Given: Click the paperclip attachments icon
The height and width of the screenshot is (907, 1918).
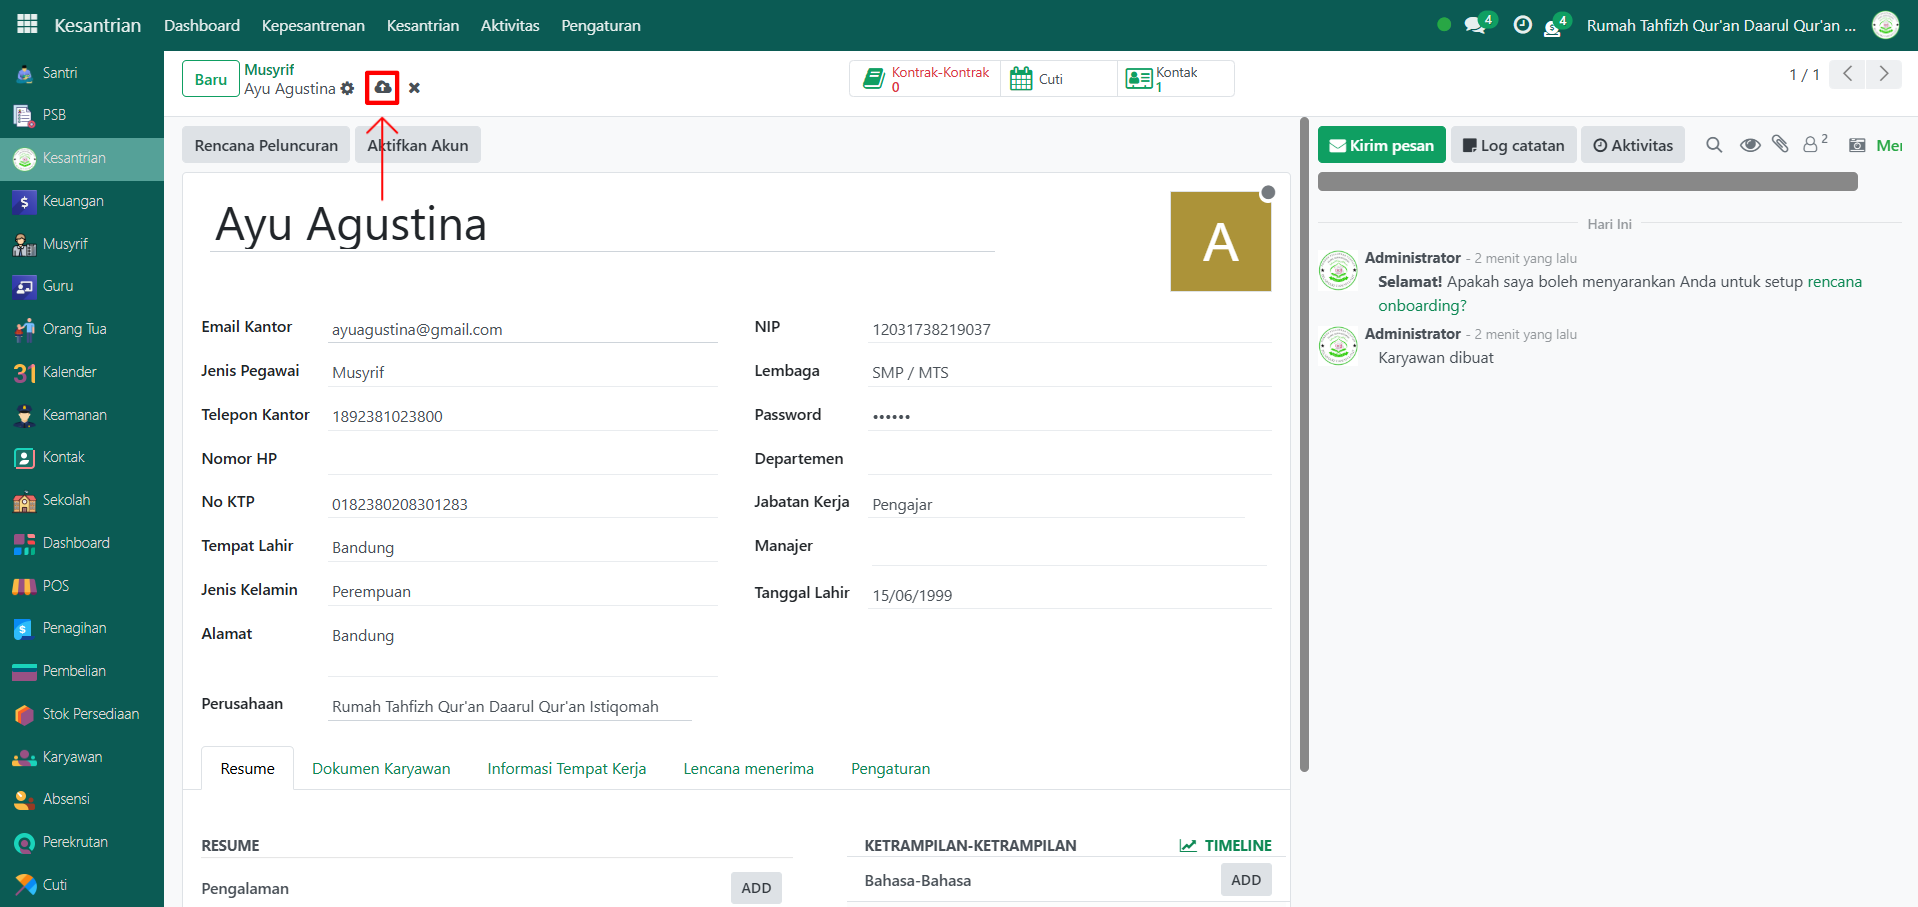Looking at the screenshot, I should pyautogui.click(x=1780, y=145).
